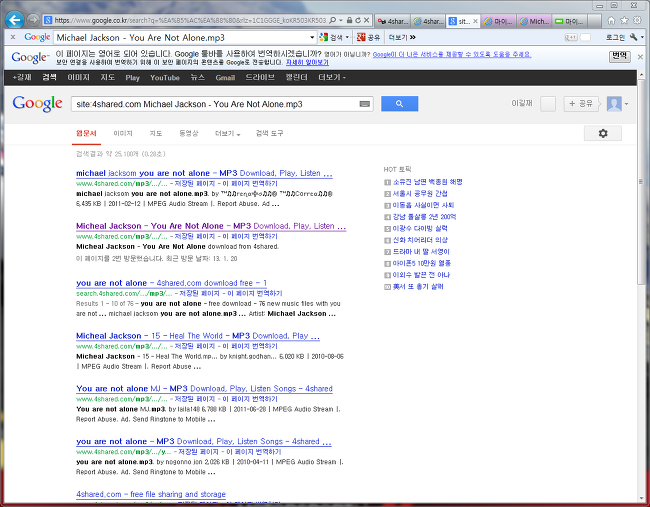Viewport: 650px width, 507px height.
Task: Expand toolbar 더보기 » overflow
Action: click(x=402, y=37)
